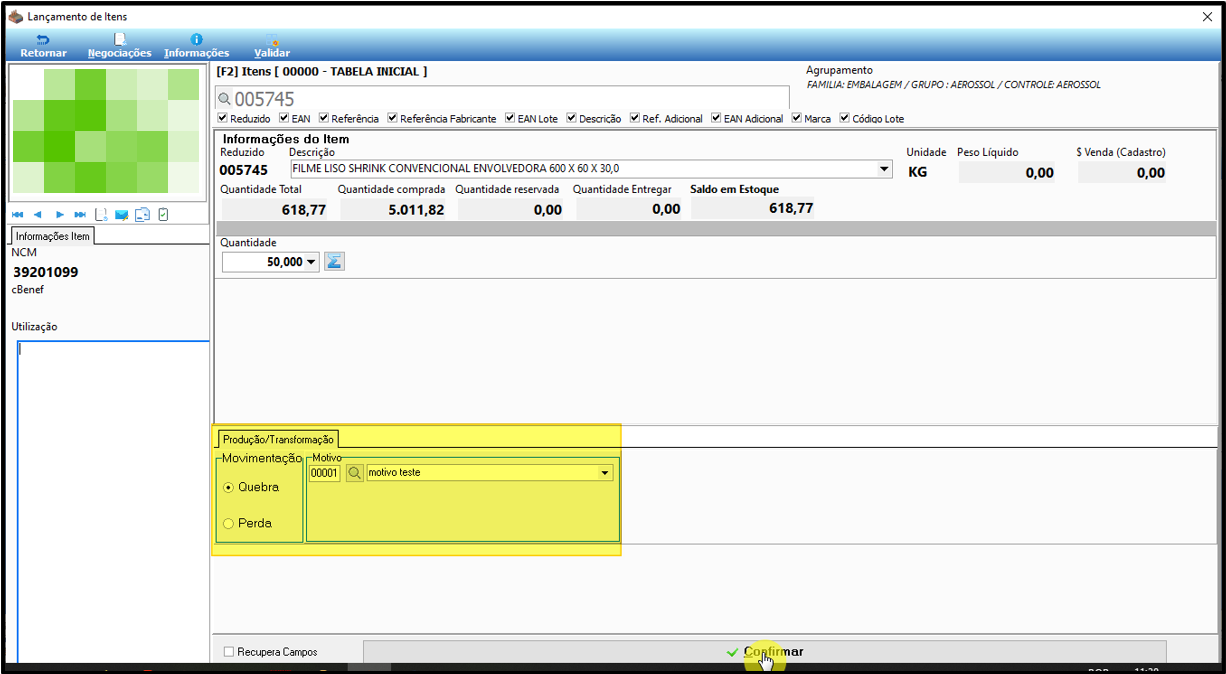Go to the previous image record
The width and height of the screenshot is (1226, 674).
coord(37,214)
